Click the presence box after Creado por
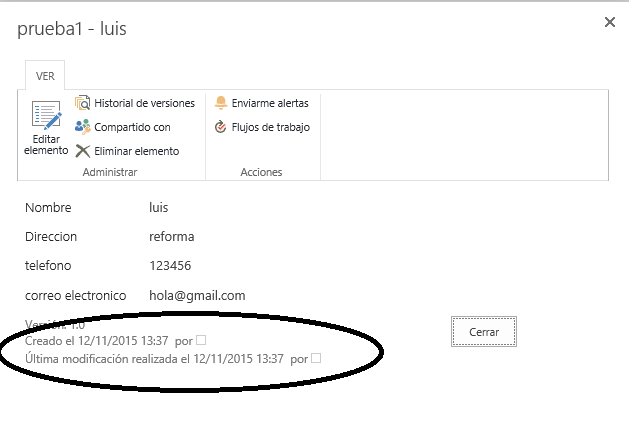Viewport: 629px width, 431px height. coord(201,340)
